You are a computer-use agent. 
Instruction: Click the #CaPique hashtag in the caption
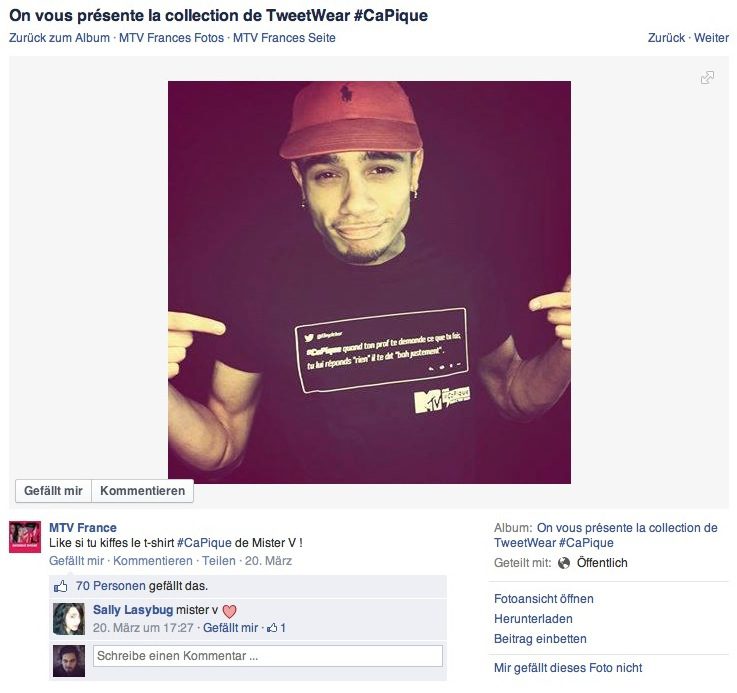[204, 543]
